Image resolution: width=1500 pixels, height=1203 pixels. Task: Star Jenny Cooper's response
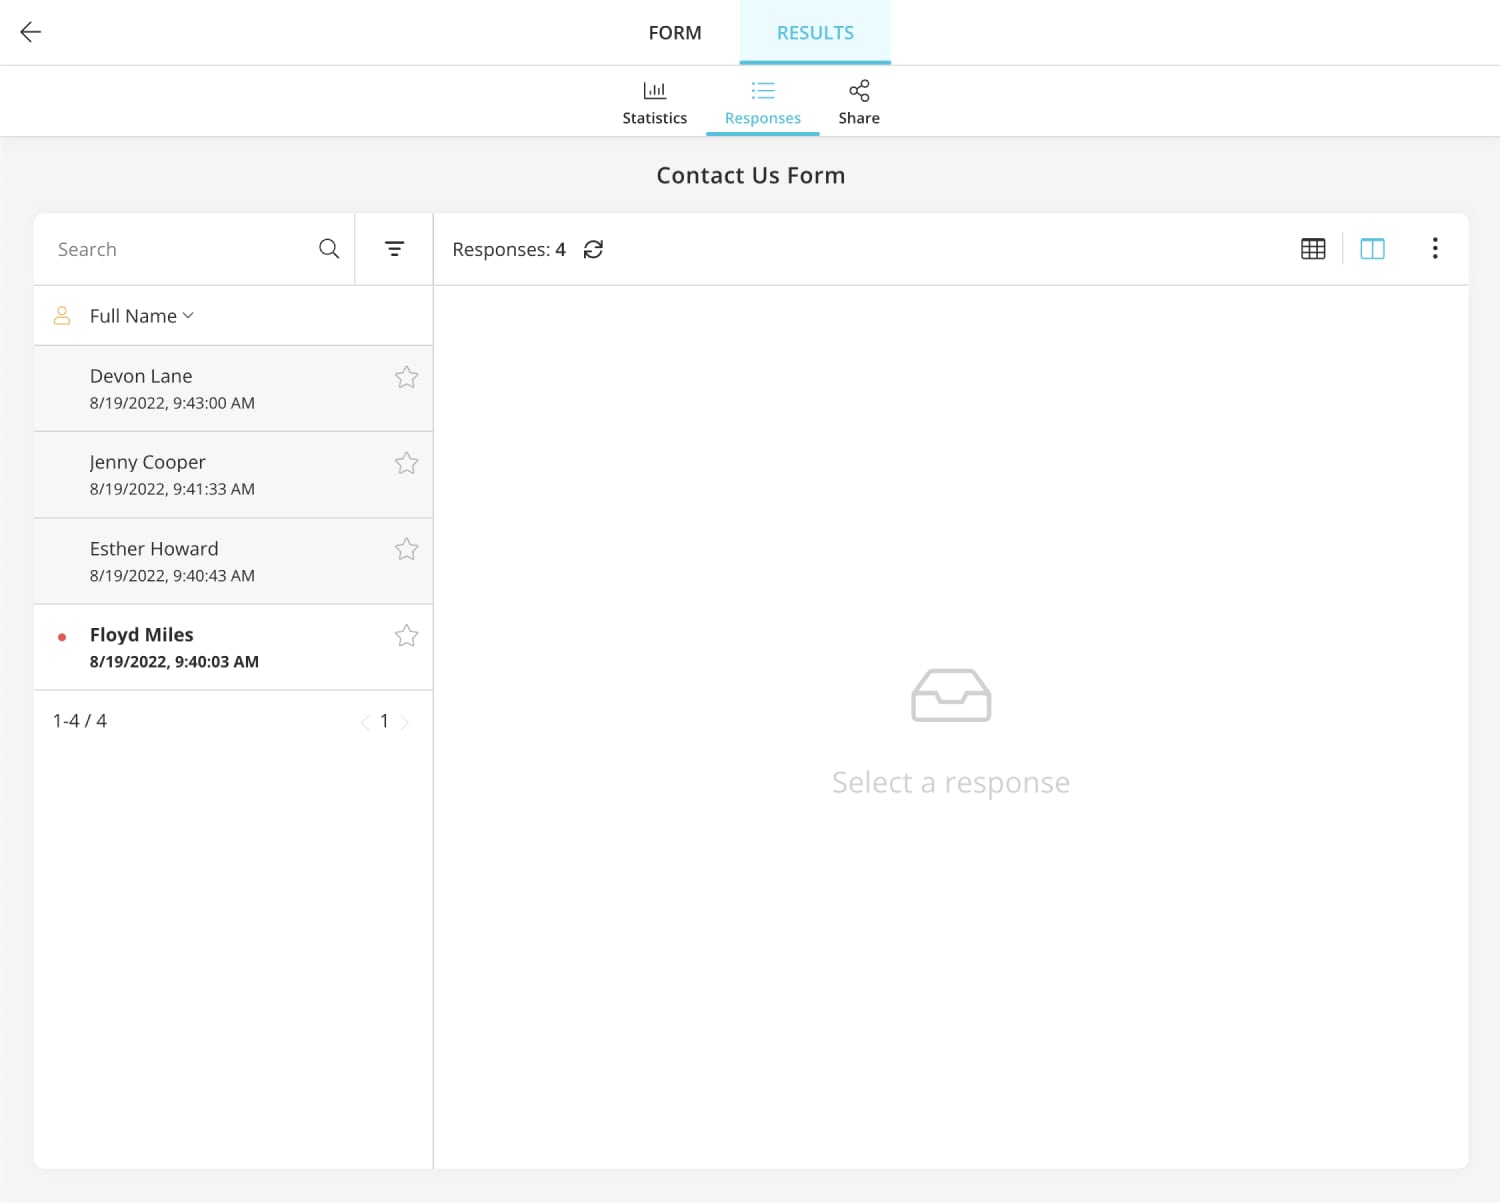(406, 463)
